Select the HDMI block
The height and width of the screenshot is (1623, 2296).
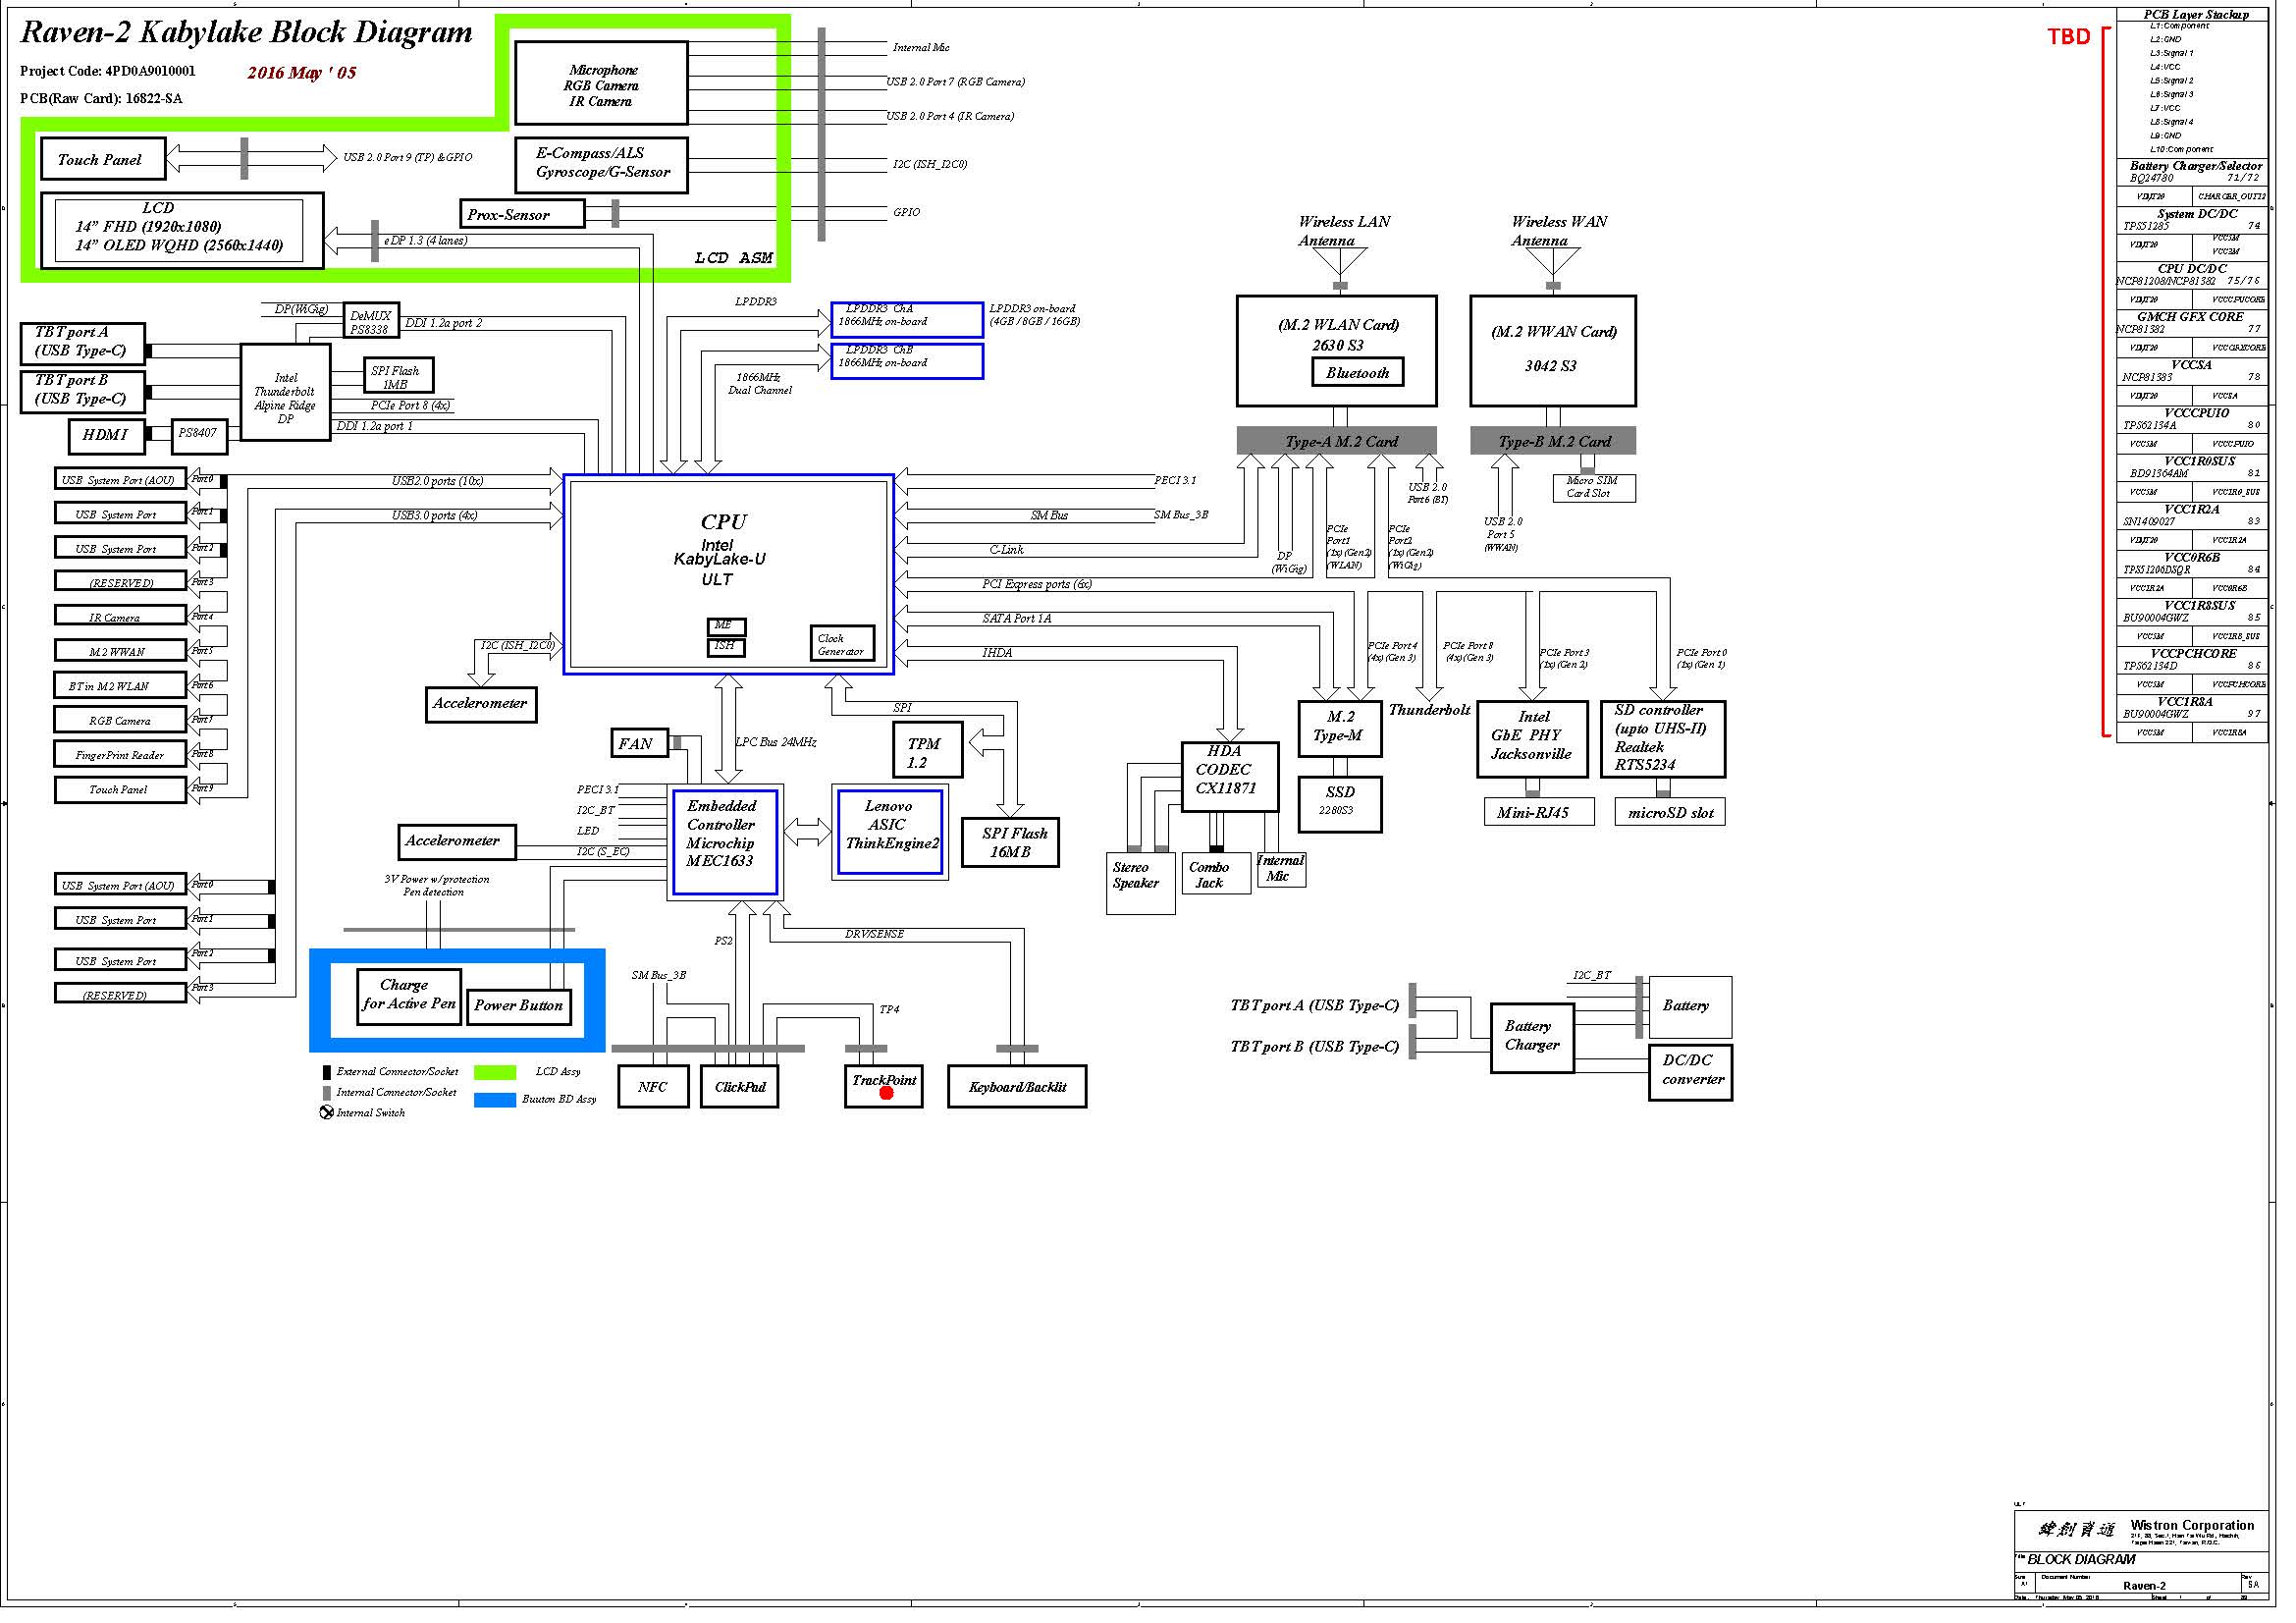tap(108, 439)
